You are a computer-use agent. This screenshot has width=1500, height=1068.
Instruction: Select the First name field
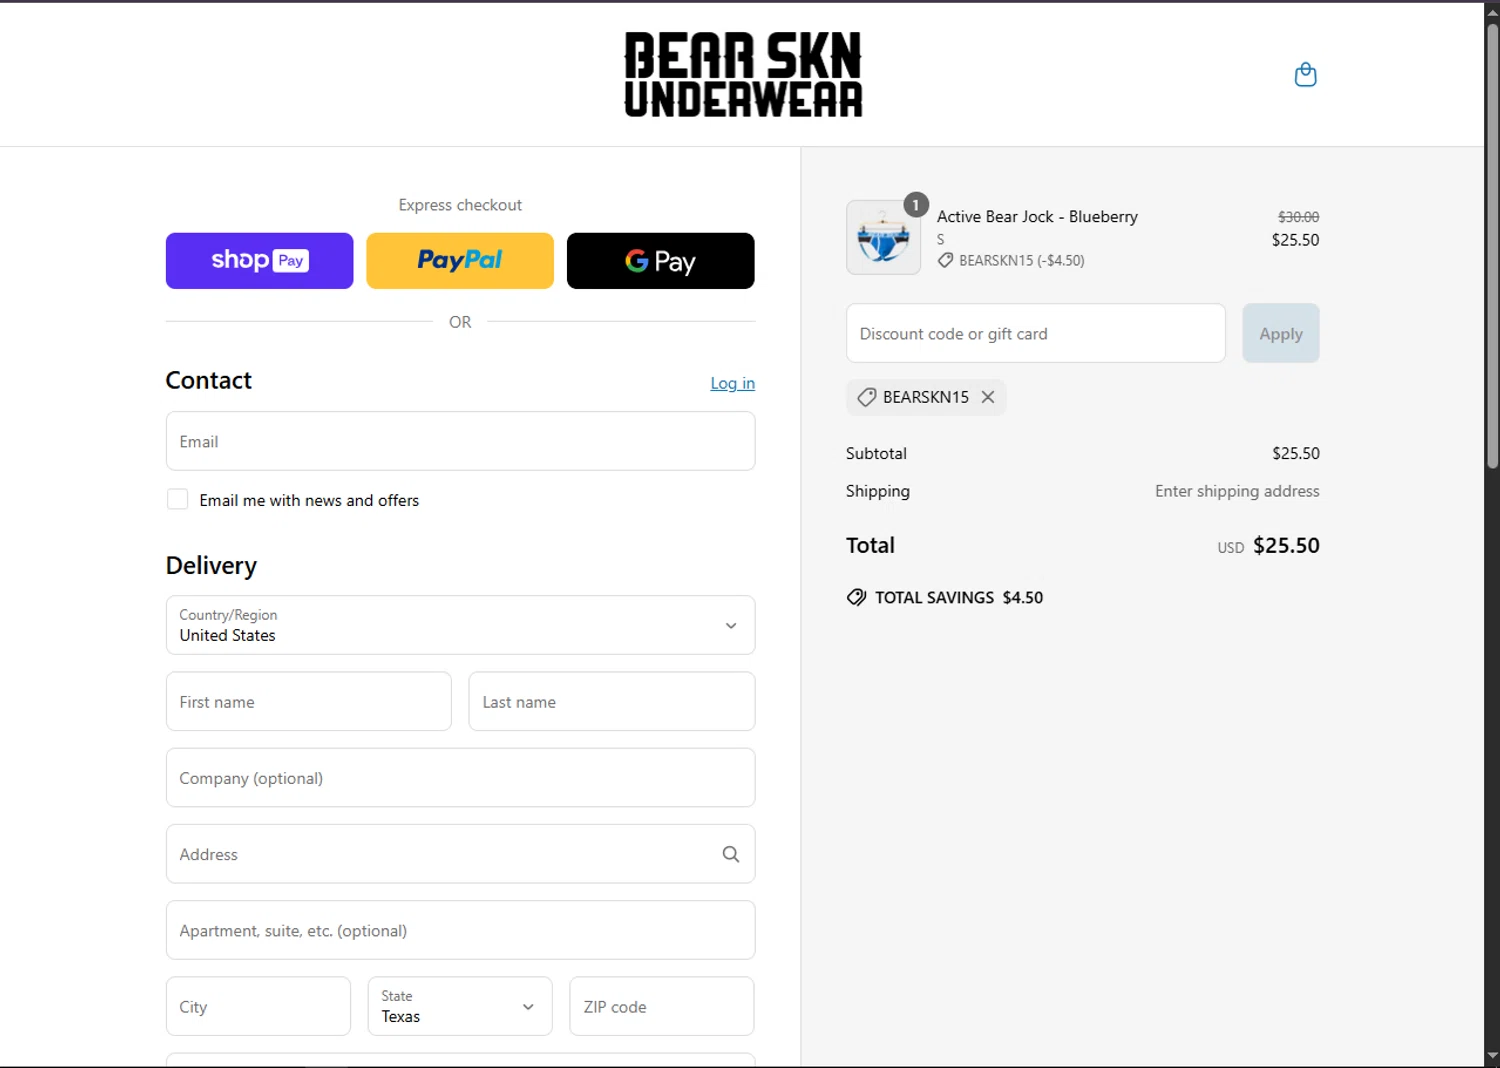308,701
